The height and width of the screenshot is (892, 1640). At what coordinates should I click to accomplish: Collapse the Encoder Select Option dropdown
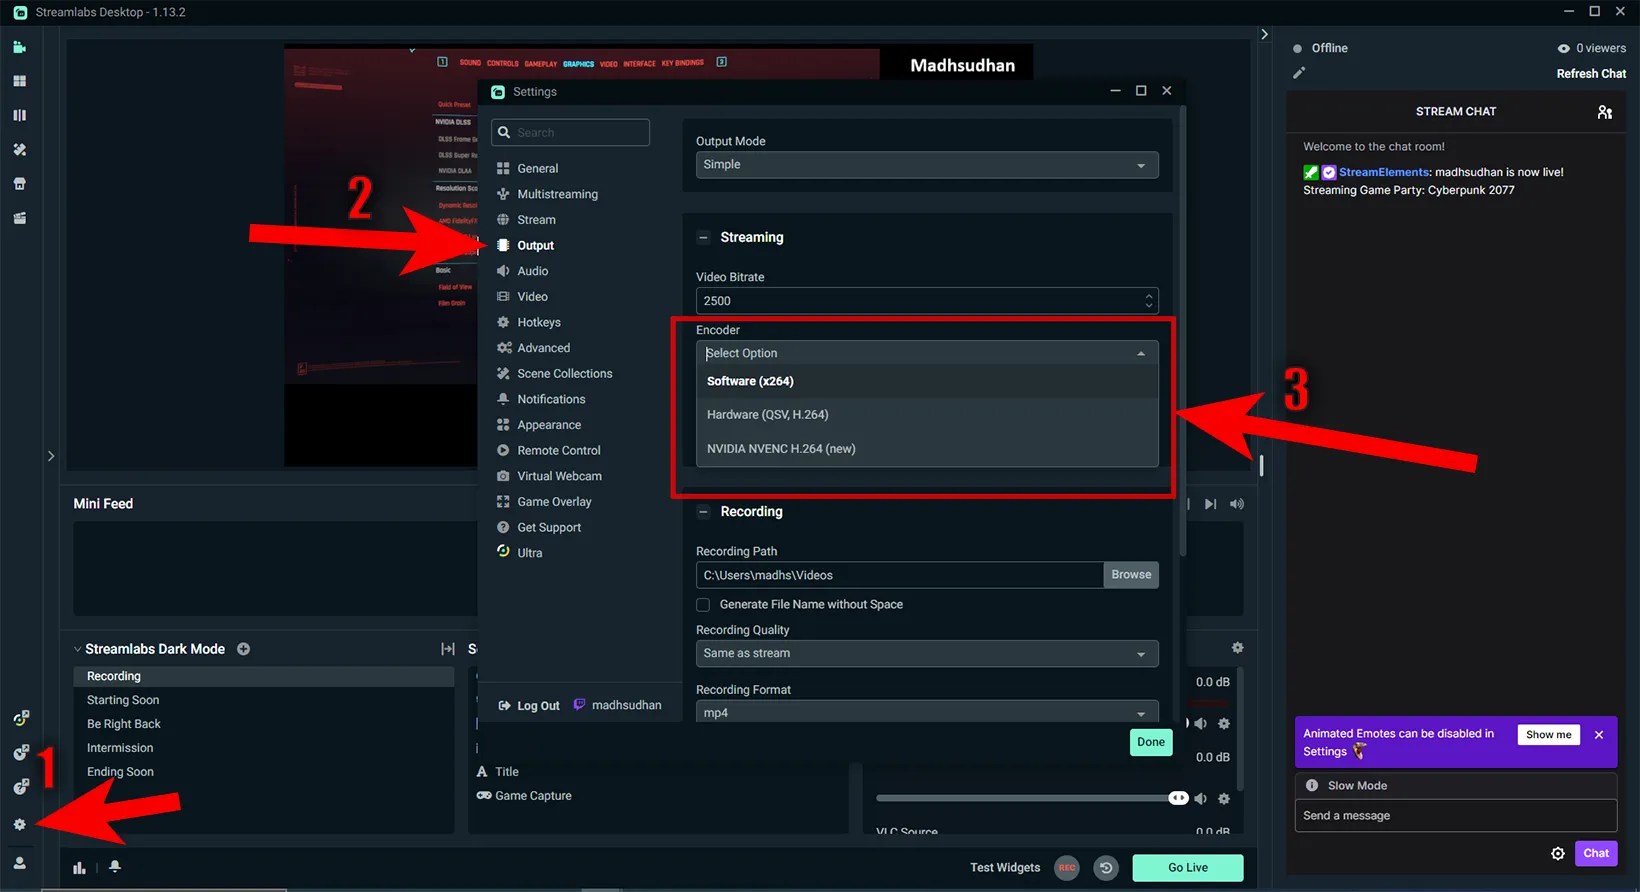(927, 353)
